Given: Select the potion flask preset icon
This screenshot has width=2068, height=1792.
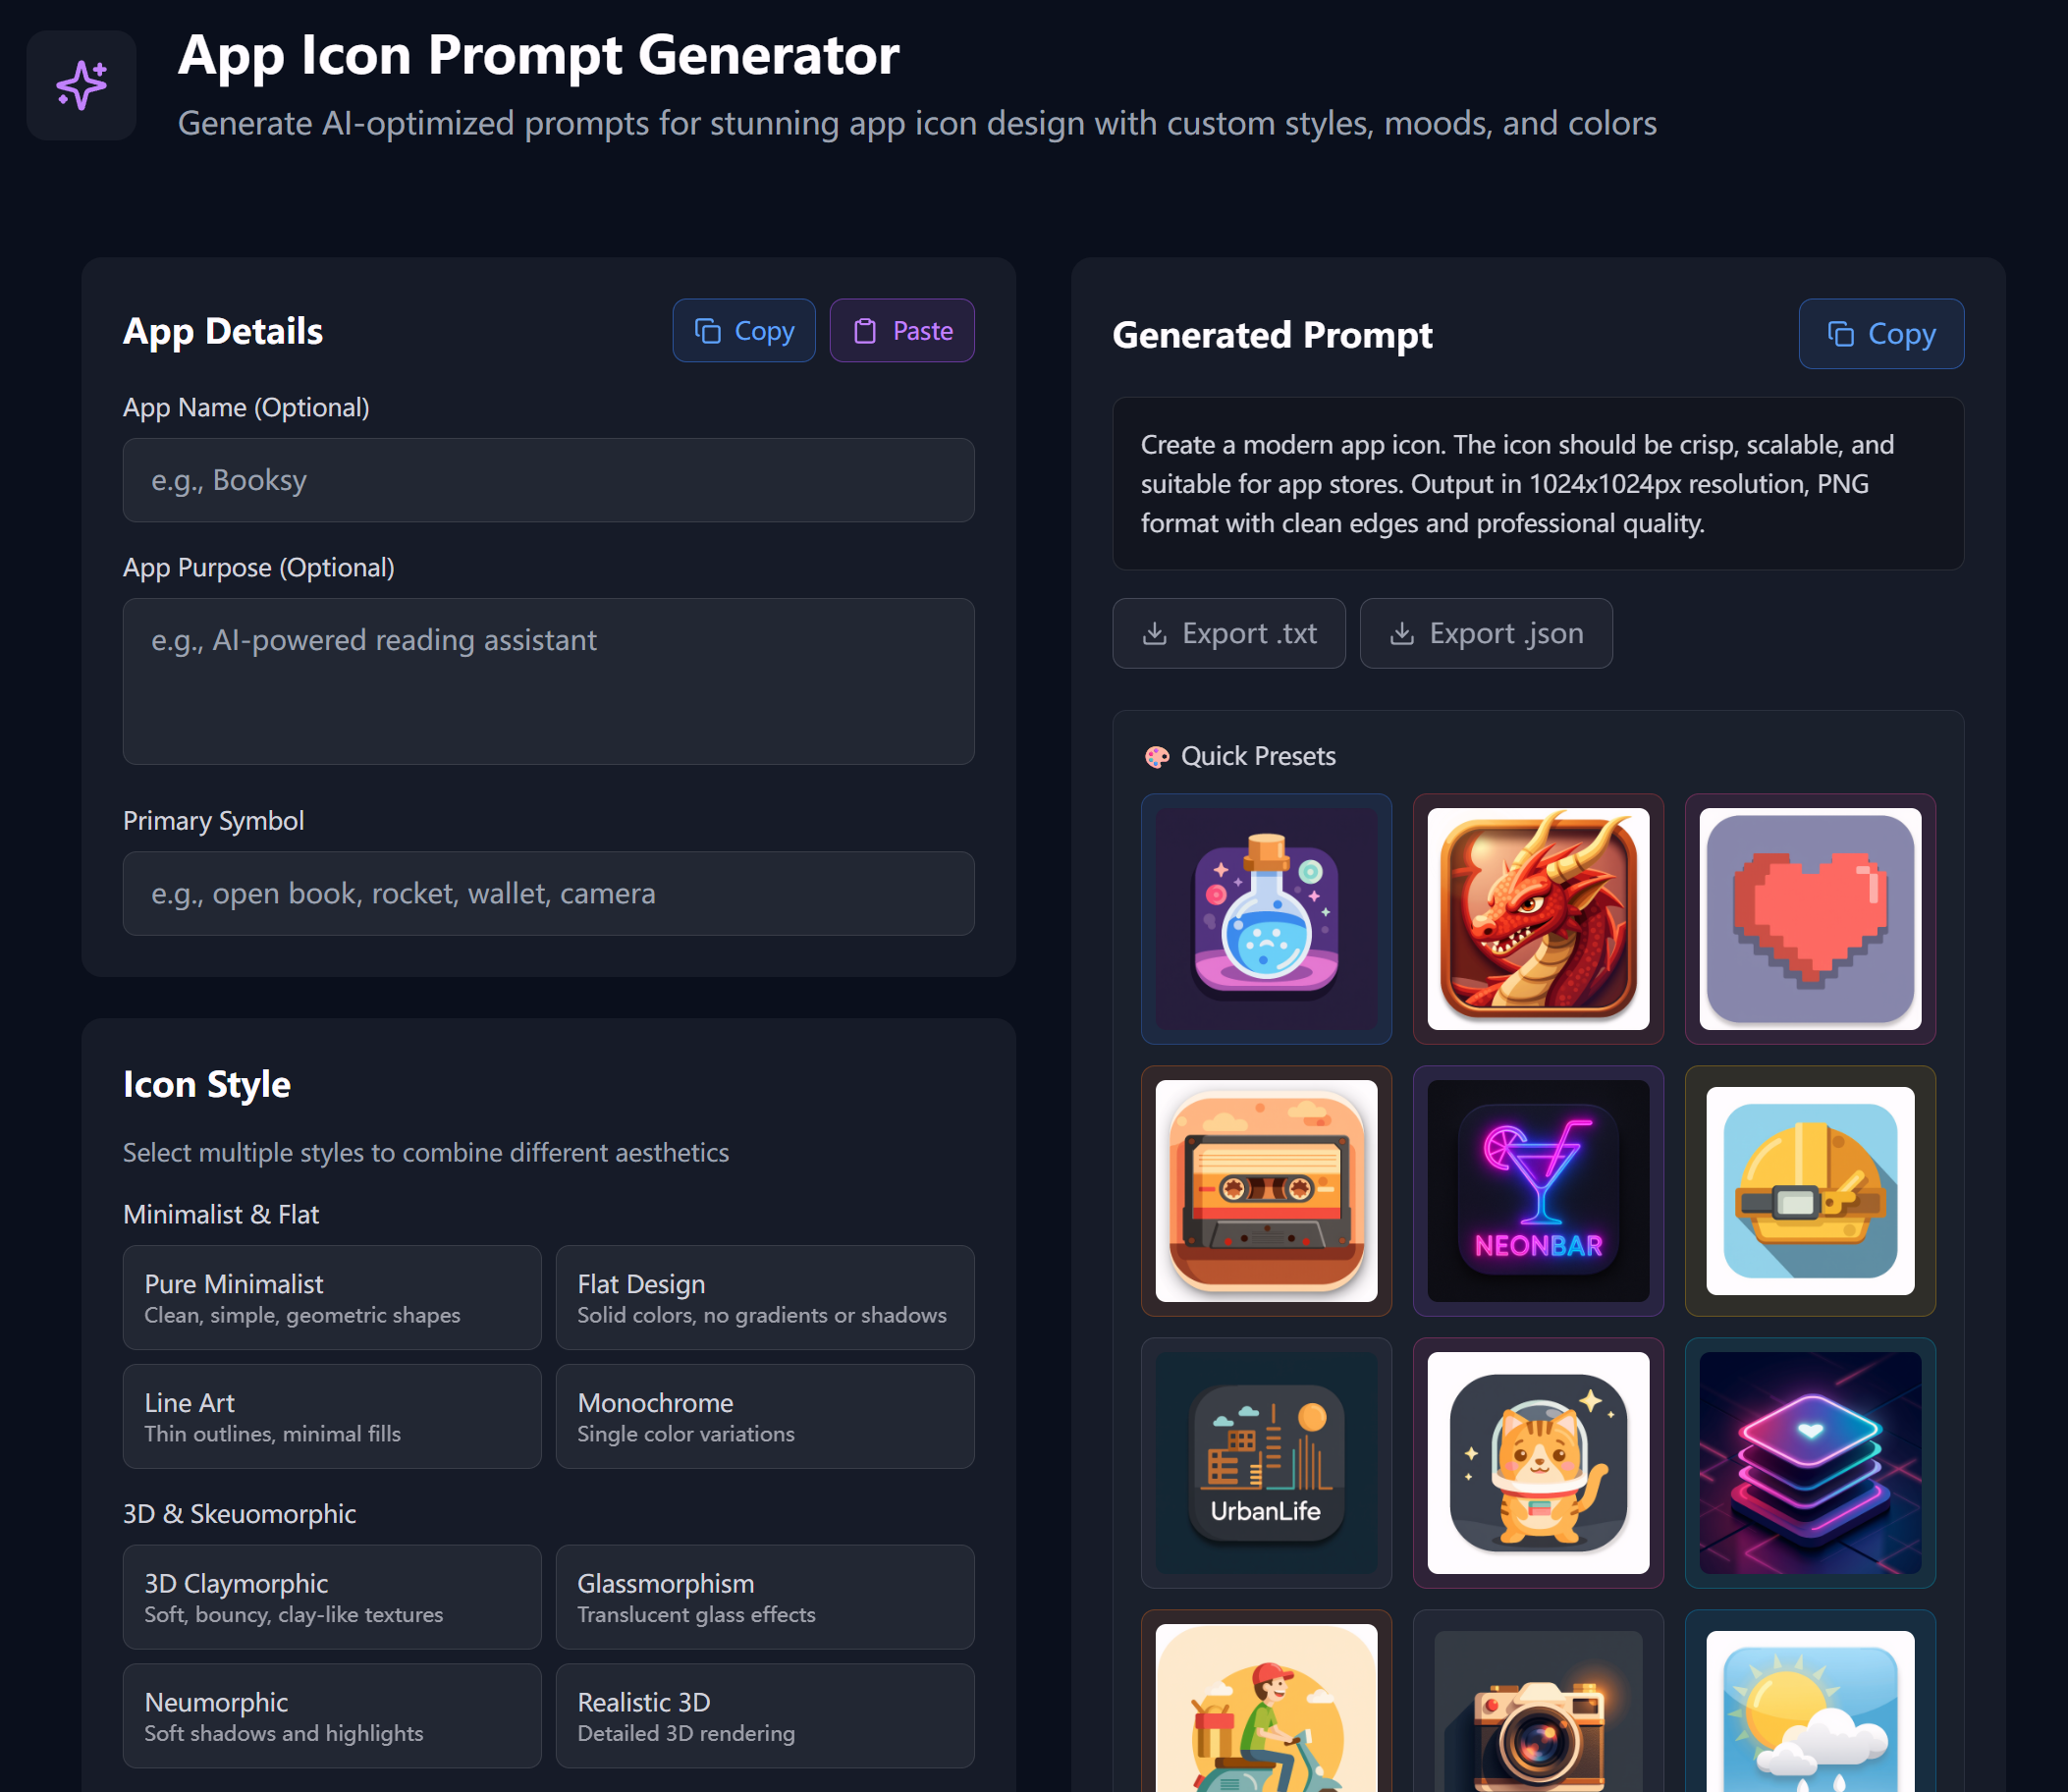Looking at the screenshot, I should (x=1266, y=919).
